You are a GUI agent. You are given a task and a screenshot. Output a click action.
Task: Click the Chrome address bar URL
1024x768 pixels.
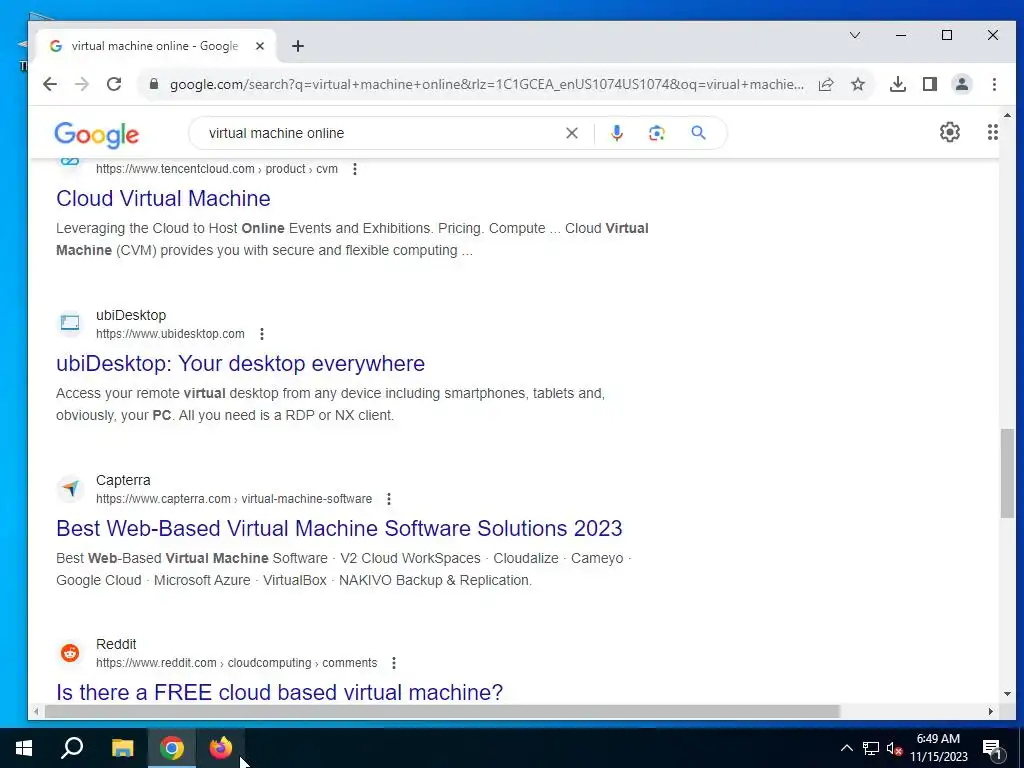[x=487, y=84]
